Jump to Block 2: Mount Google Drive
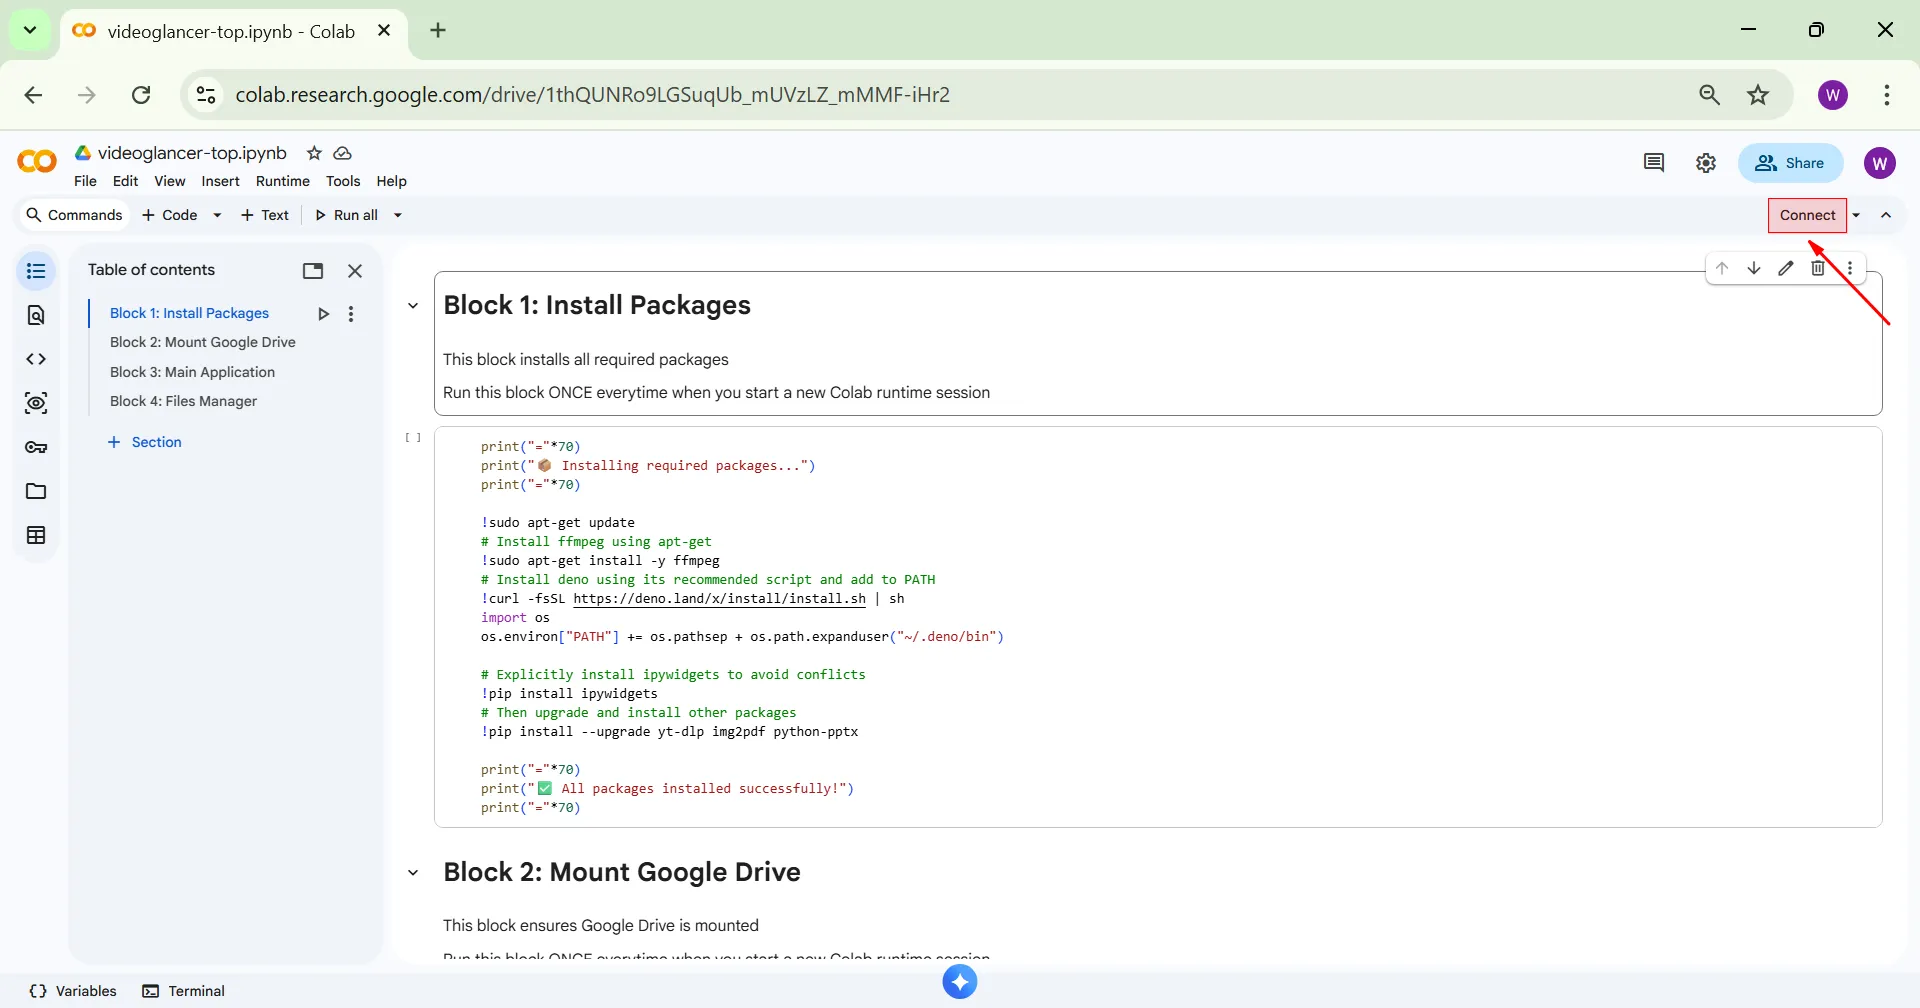This screenshot has height=1008, width=1920. [x=203, y=342]
